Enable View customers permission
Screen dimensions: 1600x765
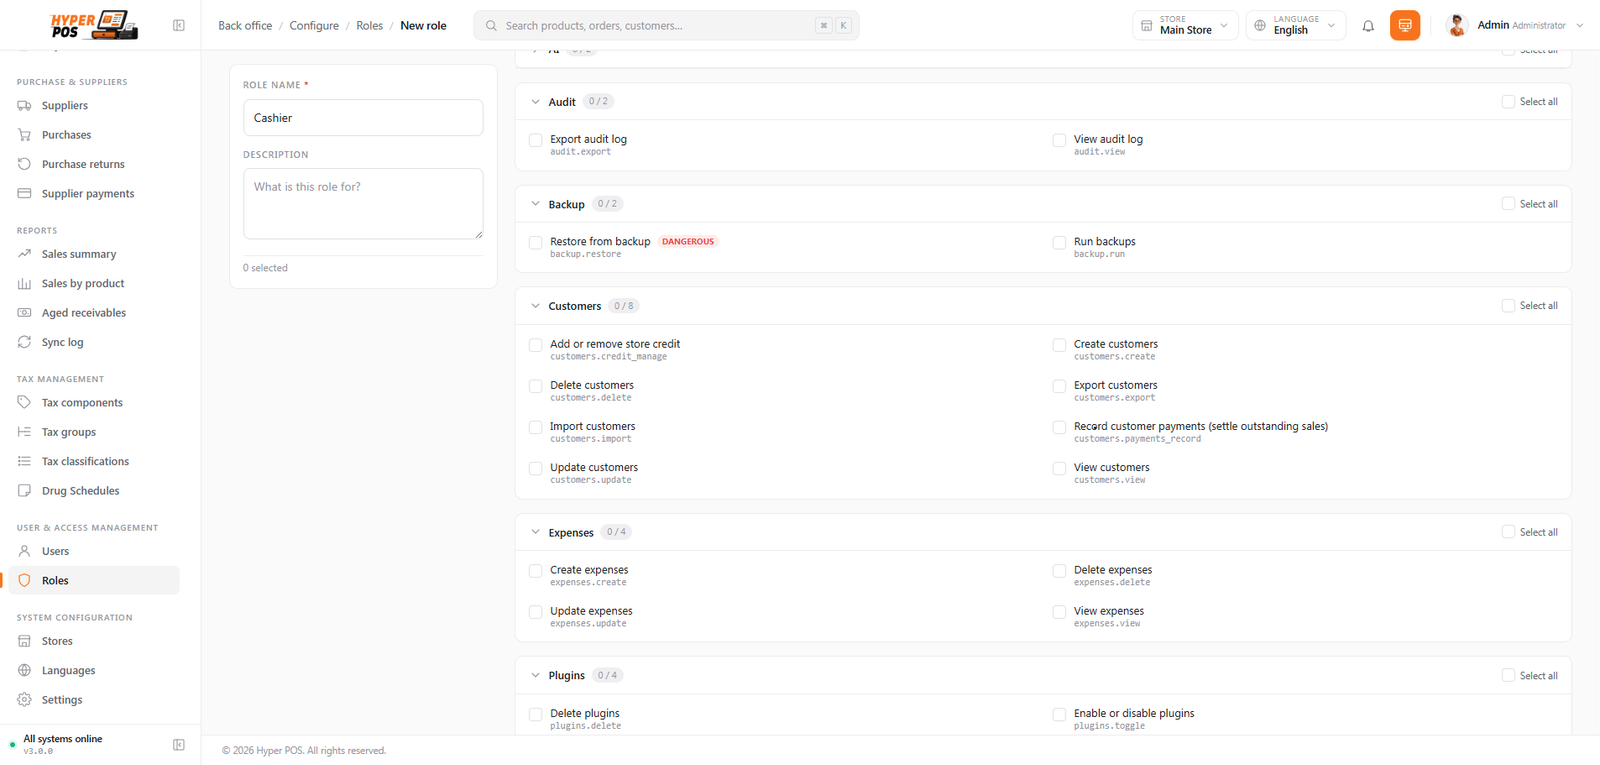click(1059, 468)
